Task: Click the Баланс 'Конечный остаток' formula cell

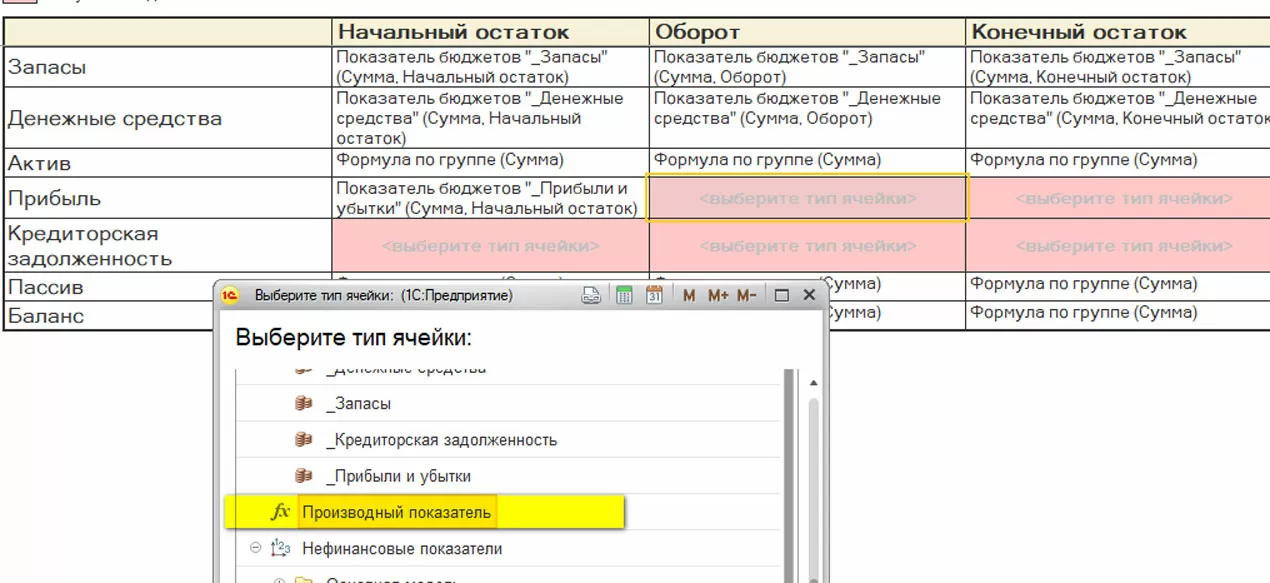Action: tap(1118, 314)
